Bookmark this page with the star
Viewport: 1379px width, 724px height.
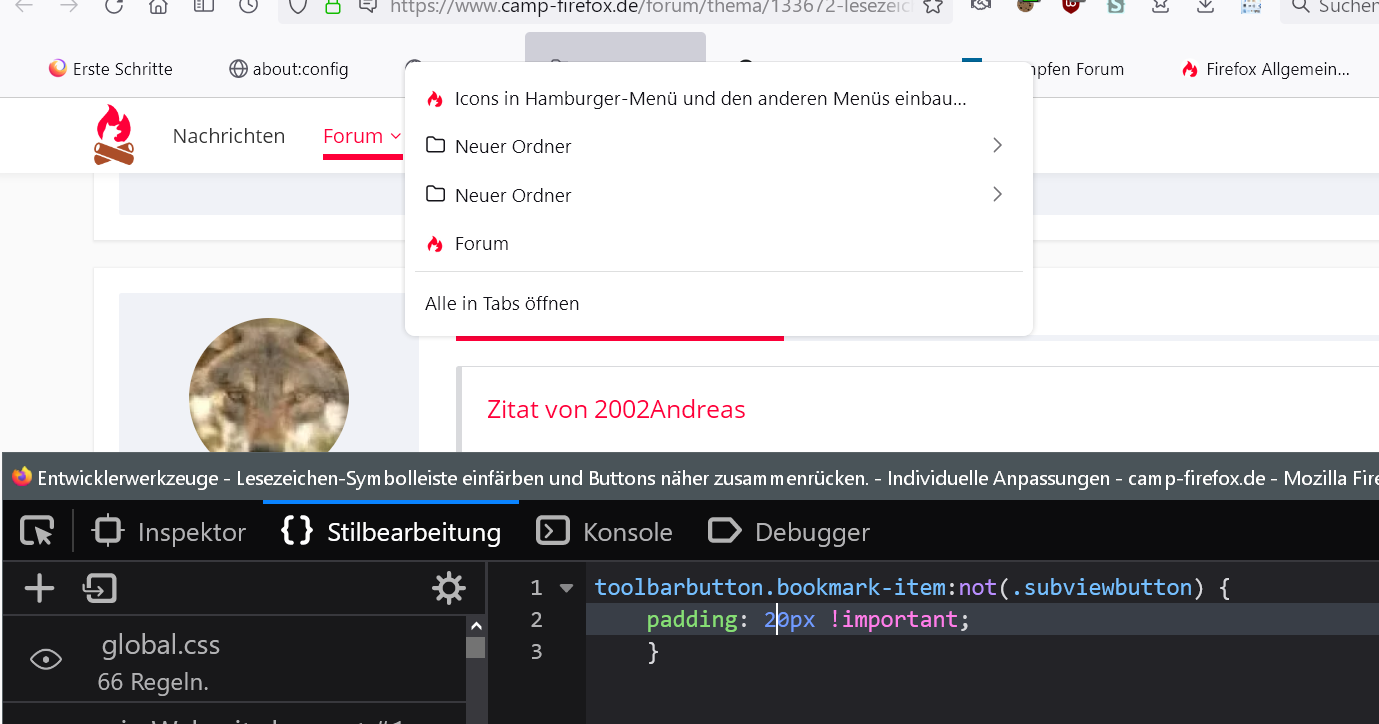[933, 7]
